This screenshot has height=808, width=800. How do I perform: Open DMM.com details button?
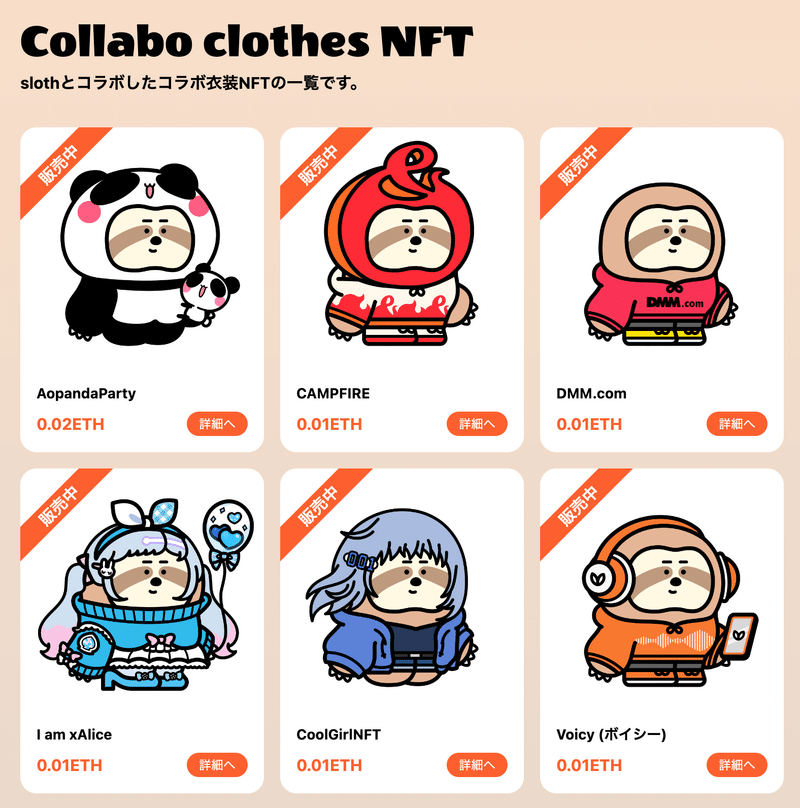click(x=737, y=424)
